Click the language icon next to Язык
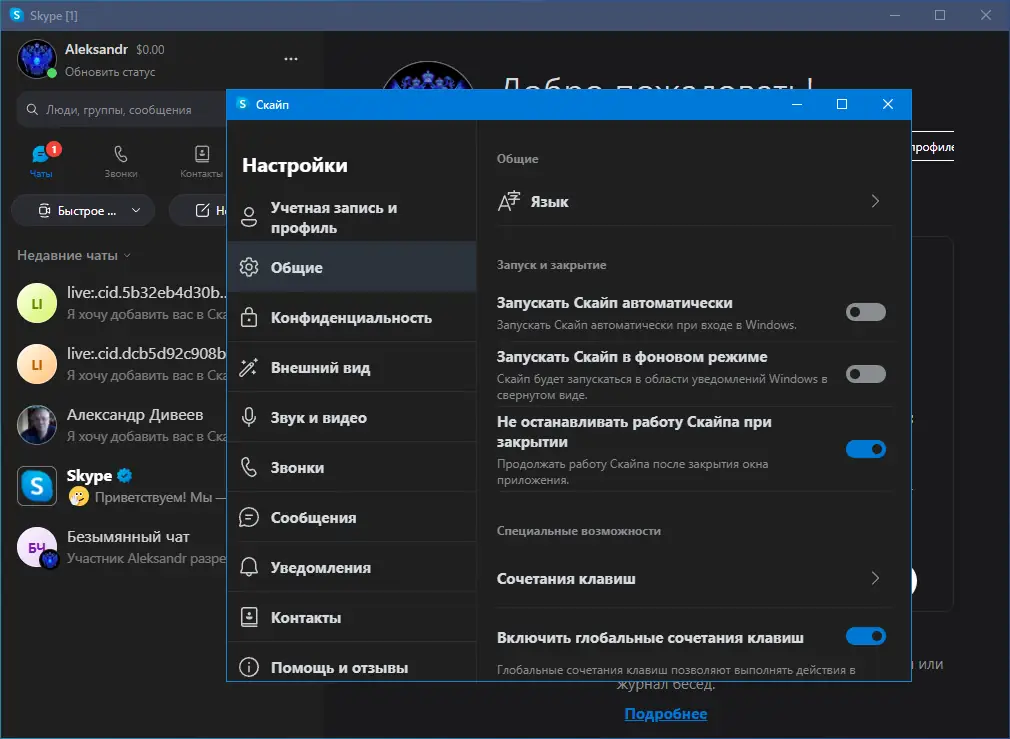The image size is (1010, 739). coord(509,201)
